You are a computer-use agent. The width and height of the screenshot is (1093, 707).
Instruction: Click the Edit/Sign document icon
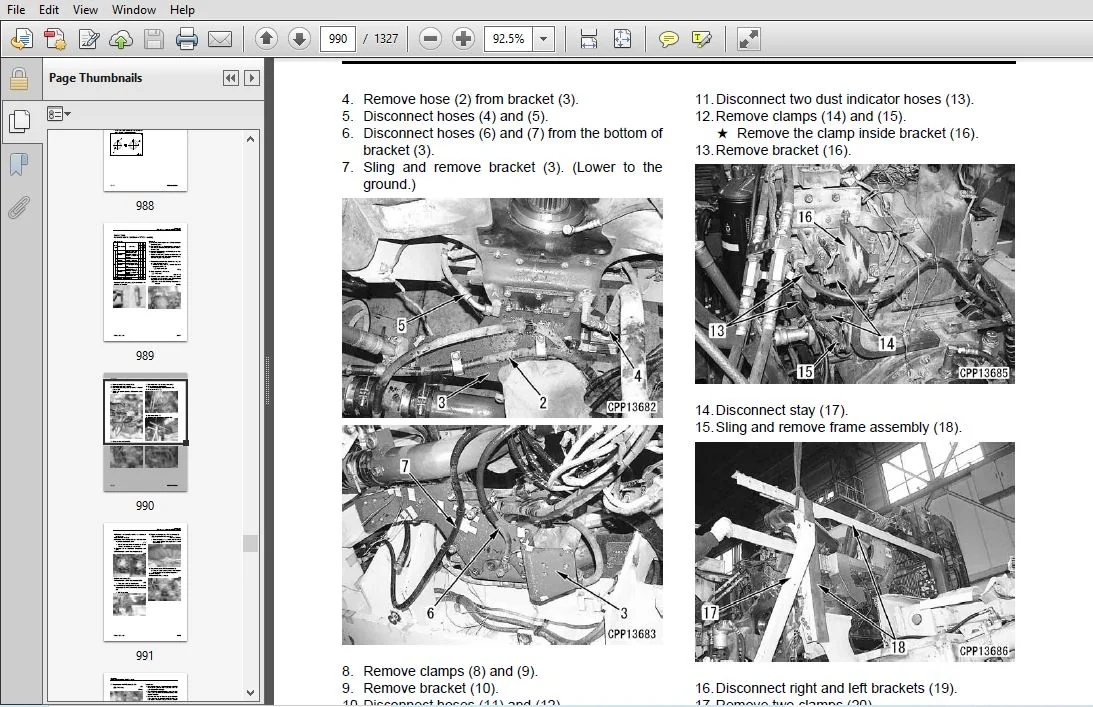[89, 39]
